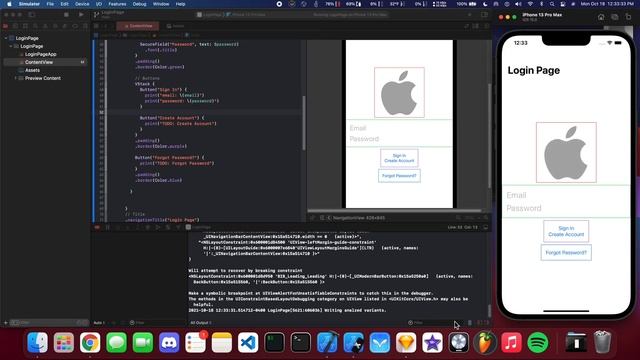The image size is (640, 360).
Task: Open Notes from the dock
Action: pyautogui.click(x=222, y=342)
